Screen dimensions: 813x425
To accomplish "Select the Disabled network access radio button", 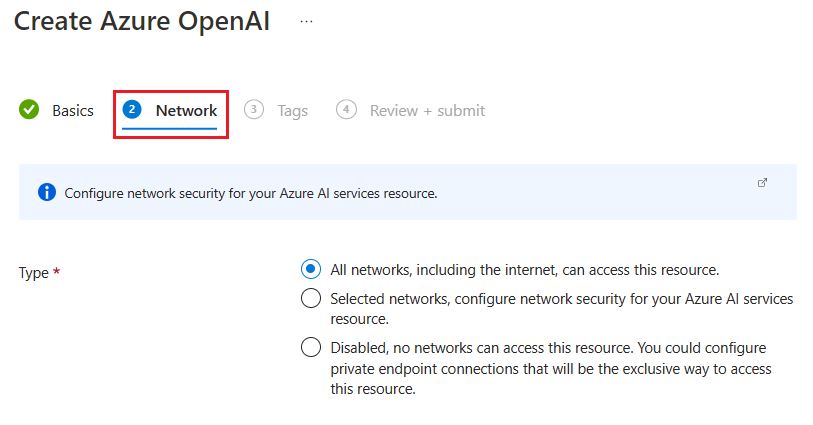I will pyautogui.click(x=311, y=347).
